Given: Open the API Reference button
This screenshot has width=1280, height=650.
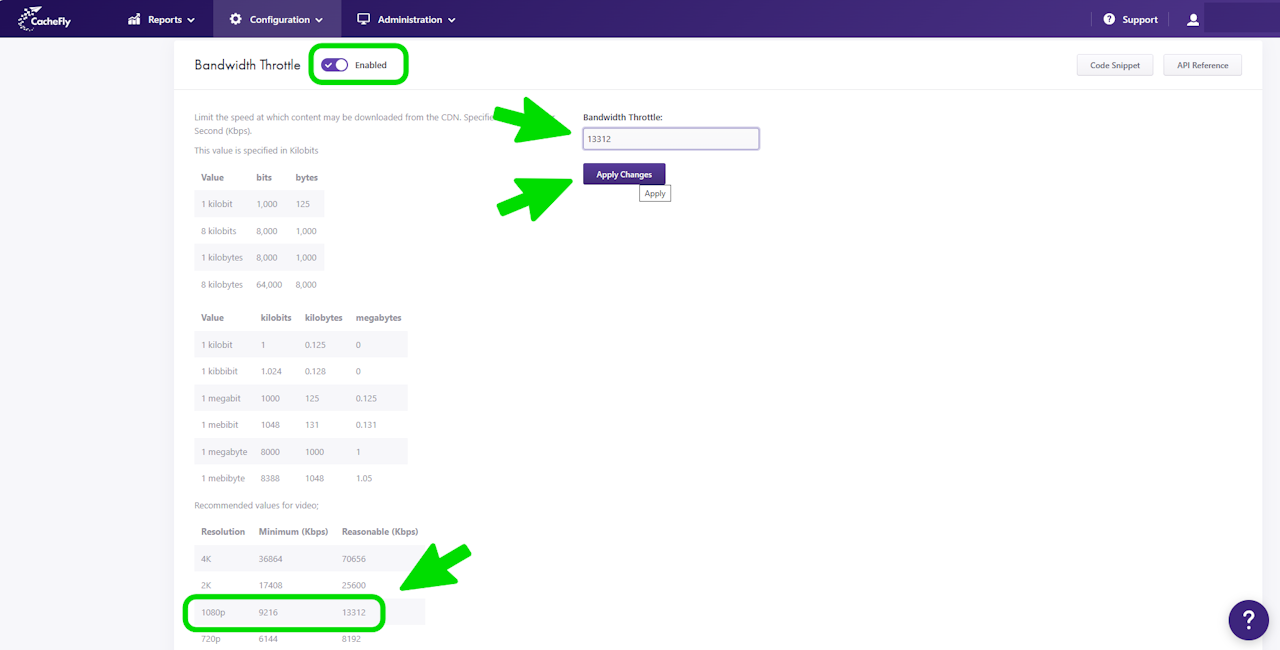Looking at the screenshot, I should [x=1202, y=65].
